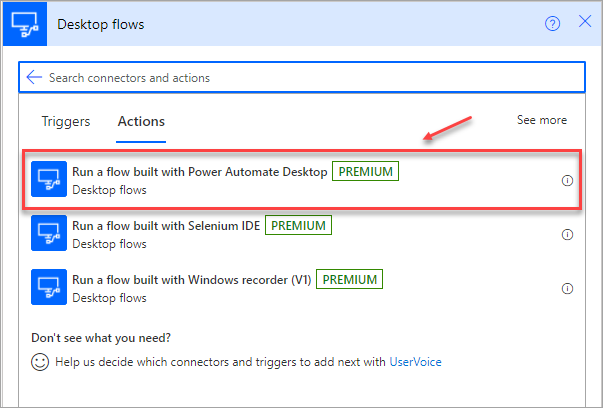The image size is (603, 408).
Task: Click the See more link
Action: point(541,120)
